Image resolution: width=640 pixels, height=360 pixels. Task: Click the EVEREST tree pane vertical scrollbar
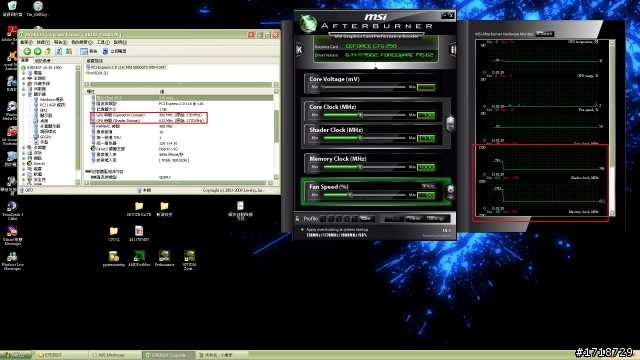pyautogui.click(x=78, y=124)
